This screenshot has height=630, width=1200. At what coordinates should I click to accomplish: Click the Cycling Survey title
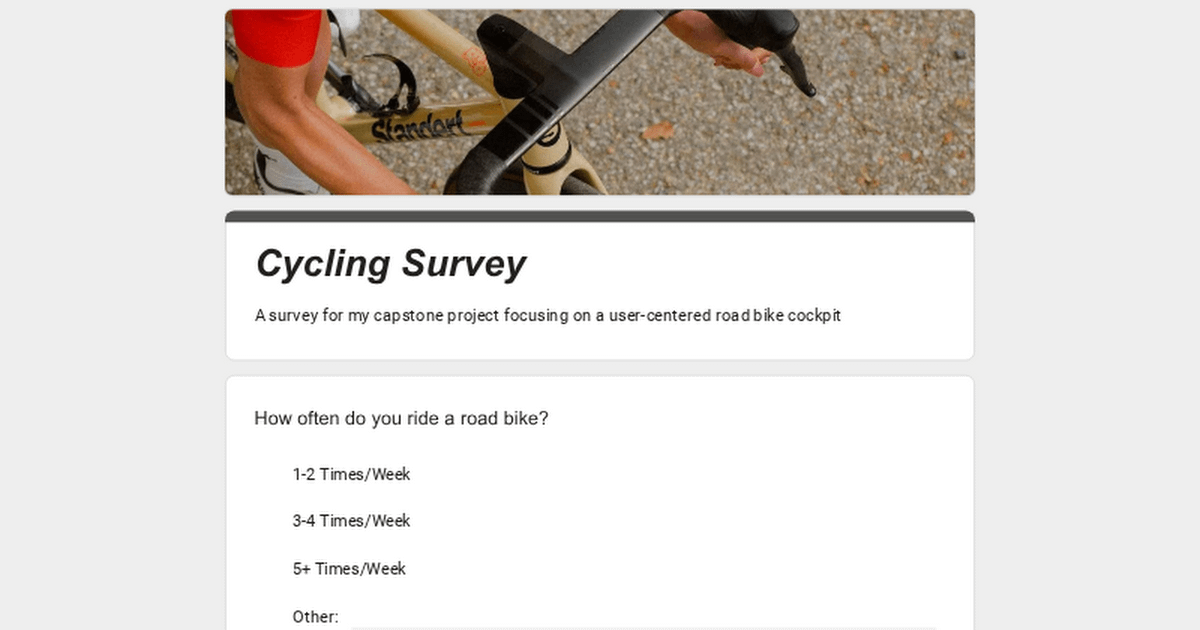pyautogui.click(x=390, y=264)
